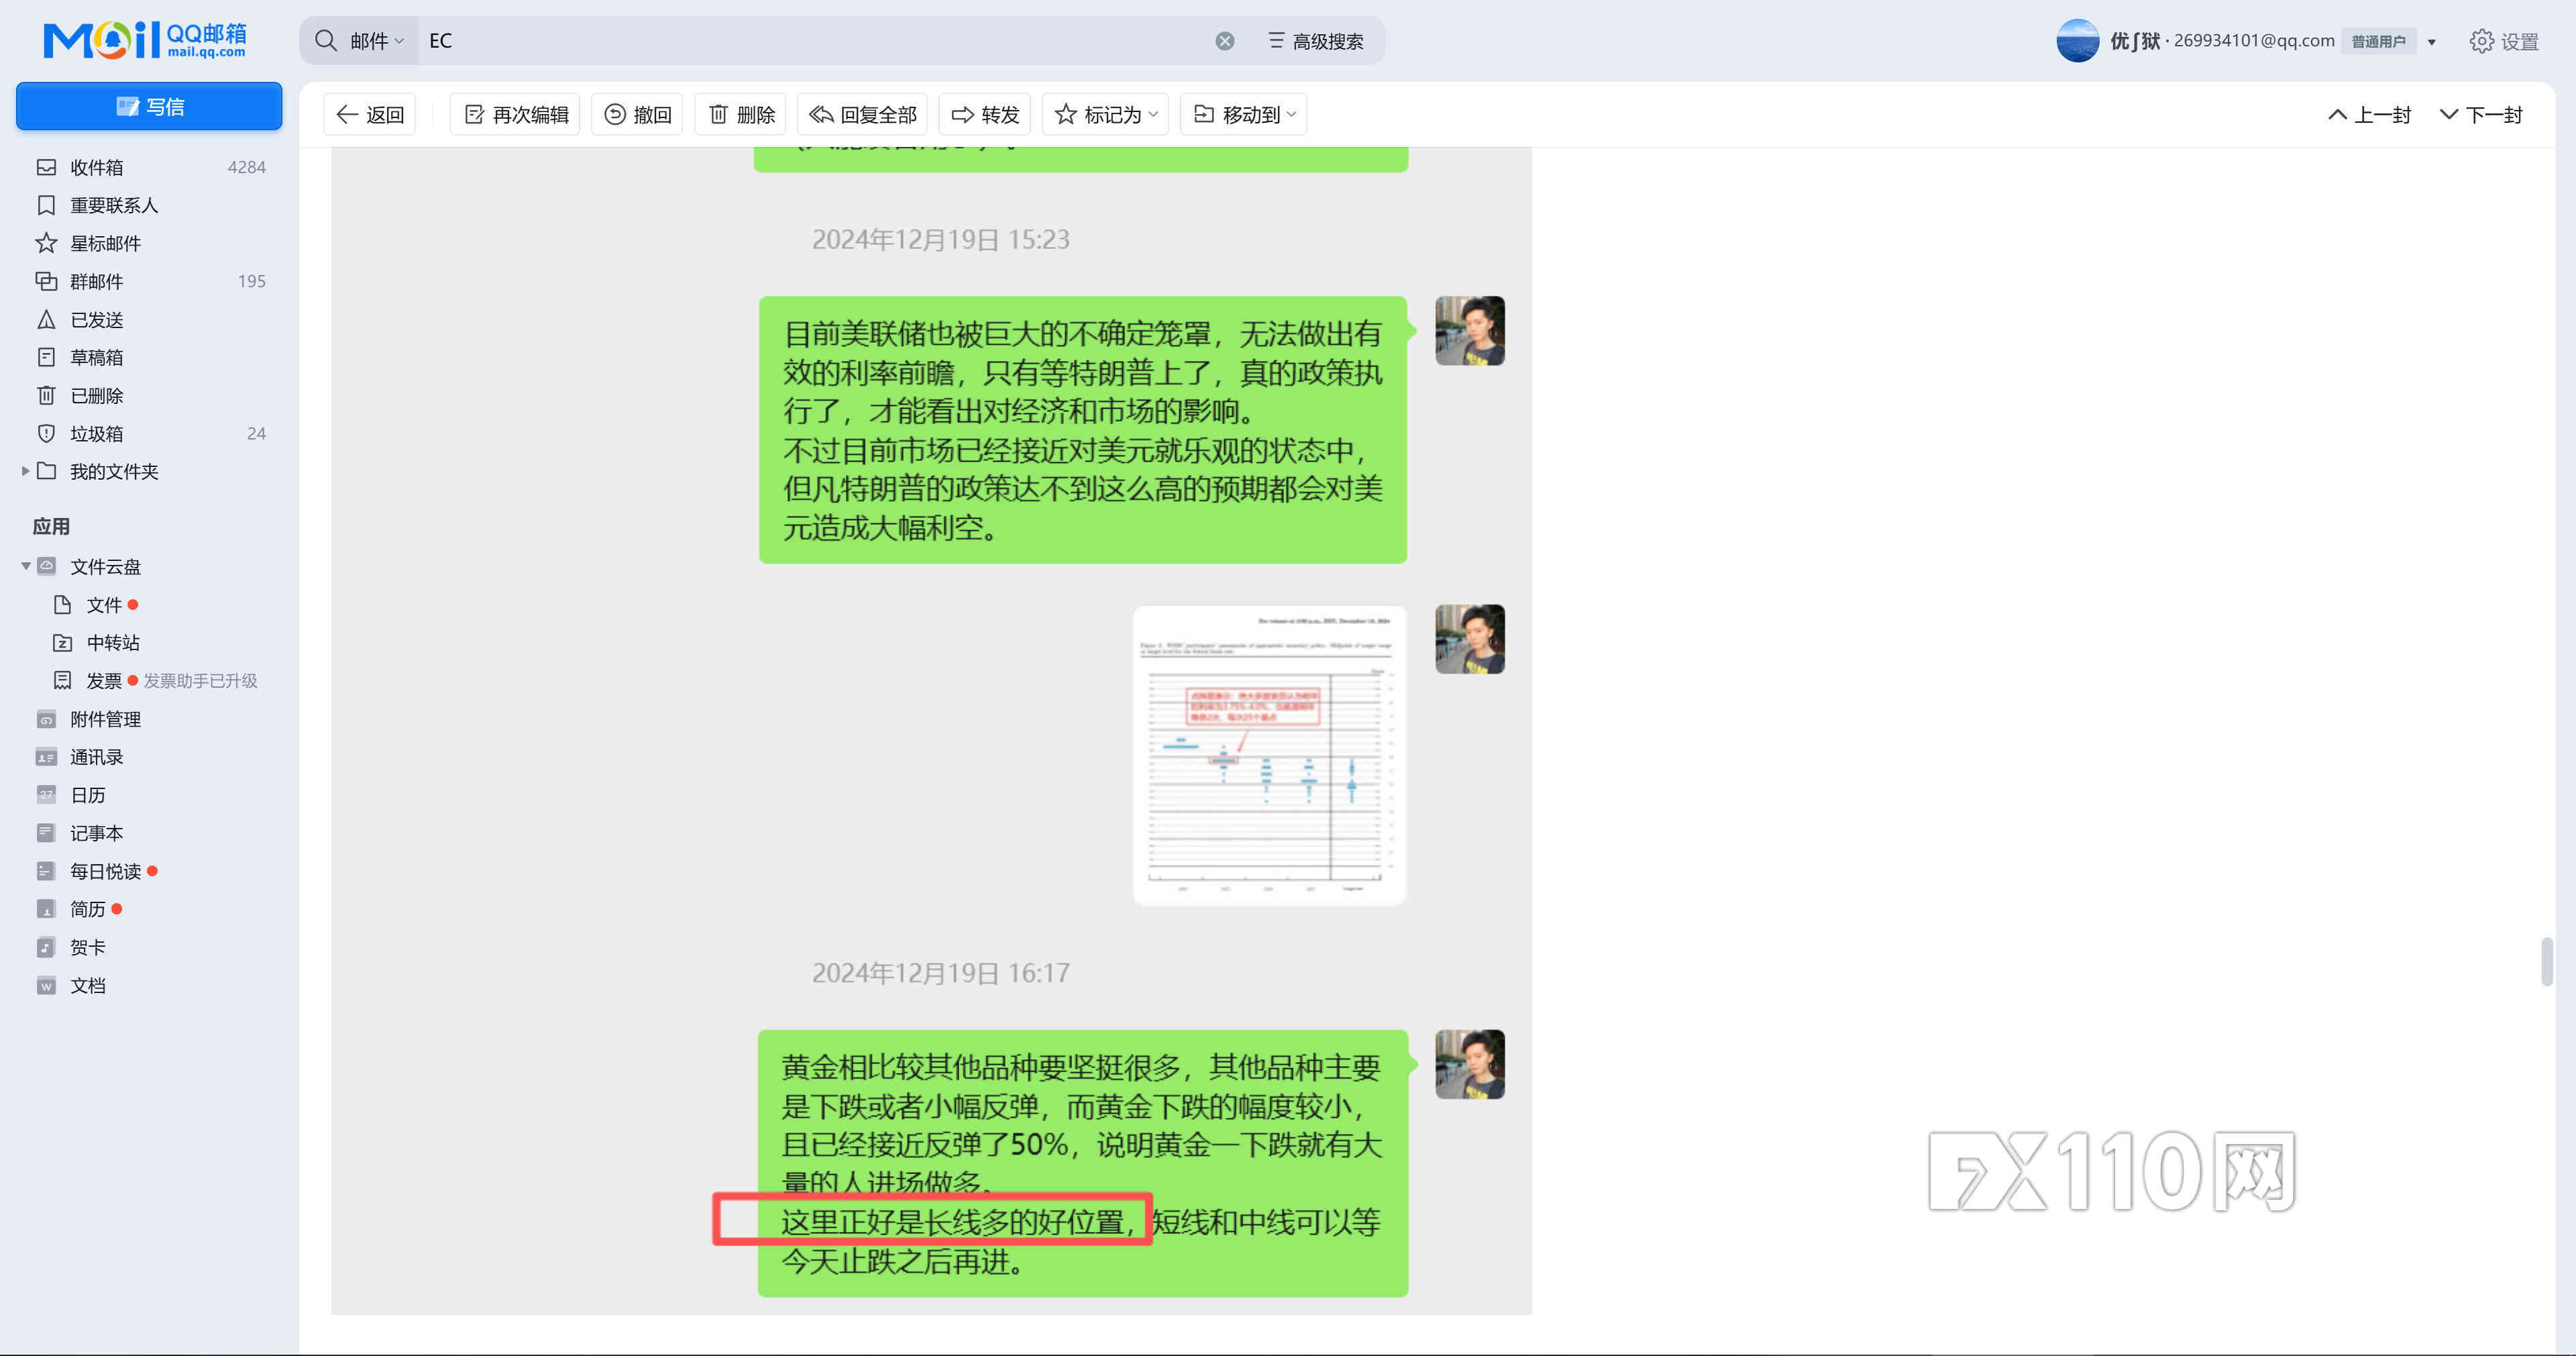Expand the account dropdown arrow
Image resolution: width=2576 pixels, height=1356 pixels.
pyautogui.click(x=2432, y=42)
